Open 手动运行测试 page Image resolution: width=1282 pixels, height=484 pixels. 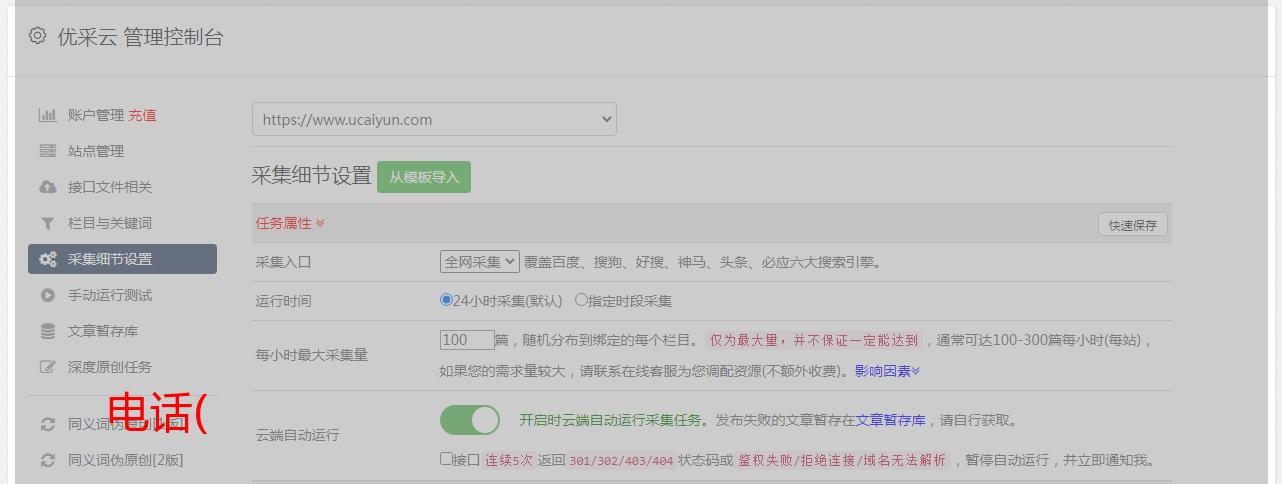click(x=110, y=295)
